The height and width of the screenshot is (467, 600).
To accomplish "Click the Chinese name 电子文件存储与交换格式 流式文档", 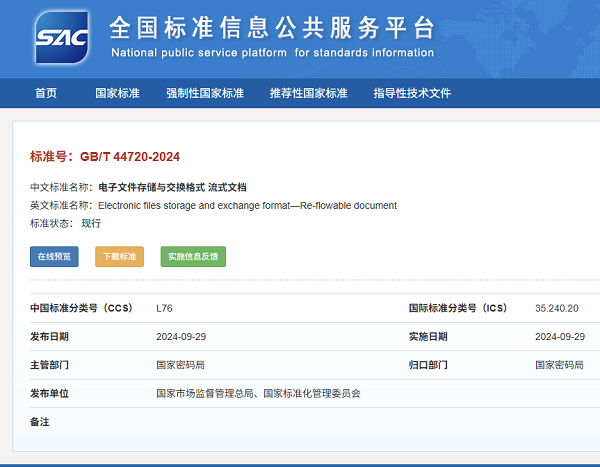I will click(172, 187).
